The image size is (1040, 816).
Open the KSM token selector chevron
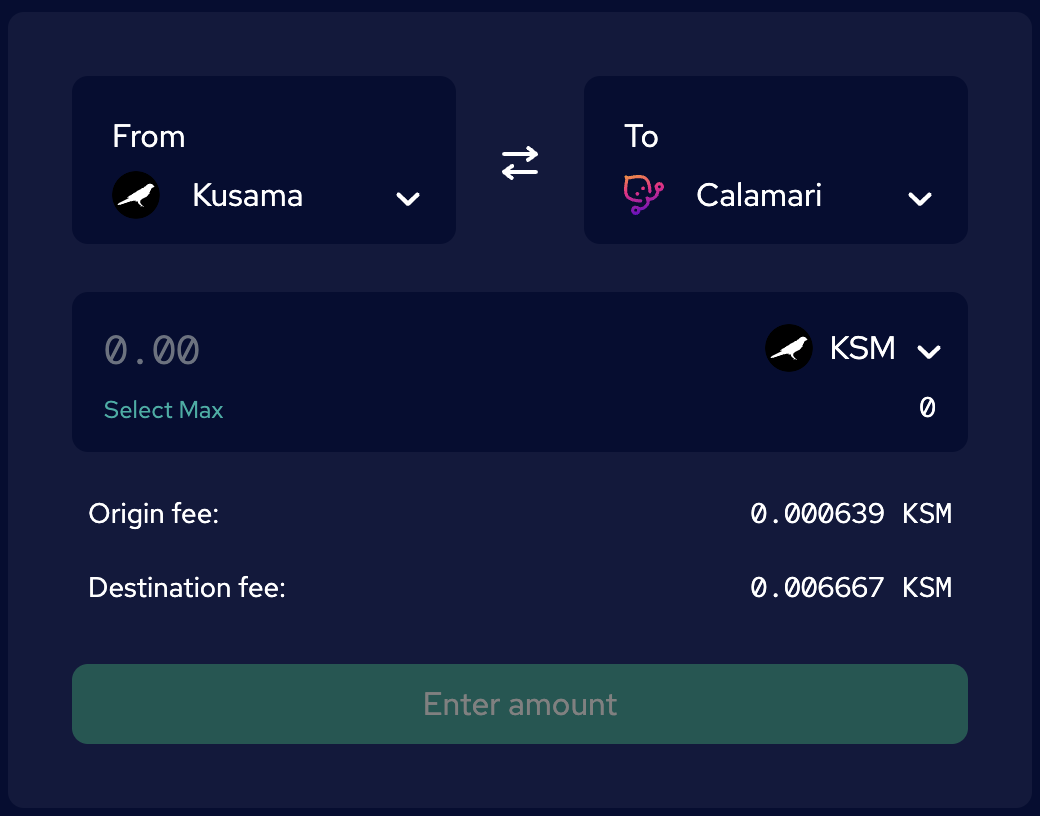point(929,351)
